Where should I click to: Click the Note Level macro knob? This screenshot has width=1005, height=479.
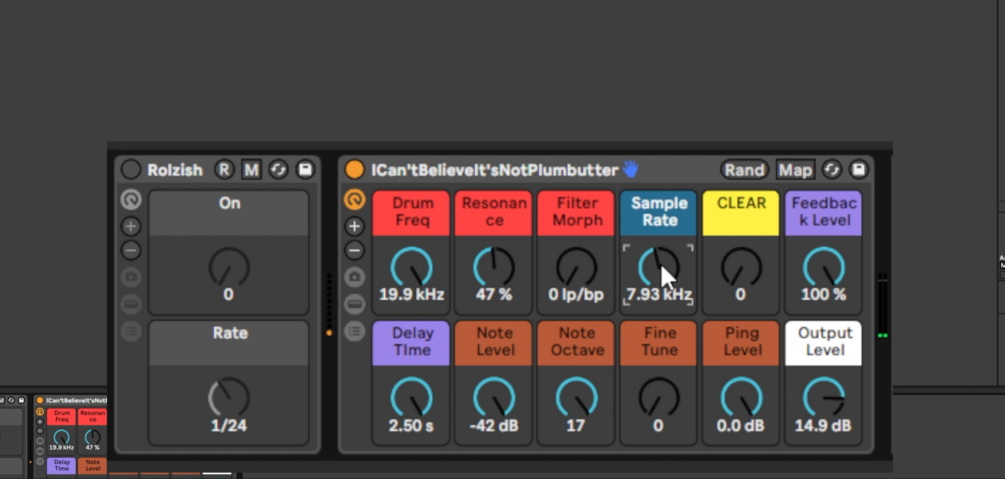(494, 398)
